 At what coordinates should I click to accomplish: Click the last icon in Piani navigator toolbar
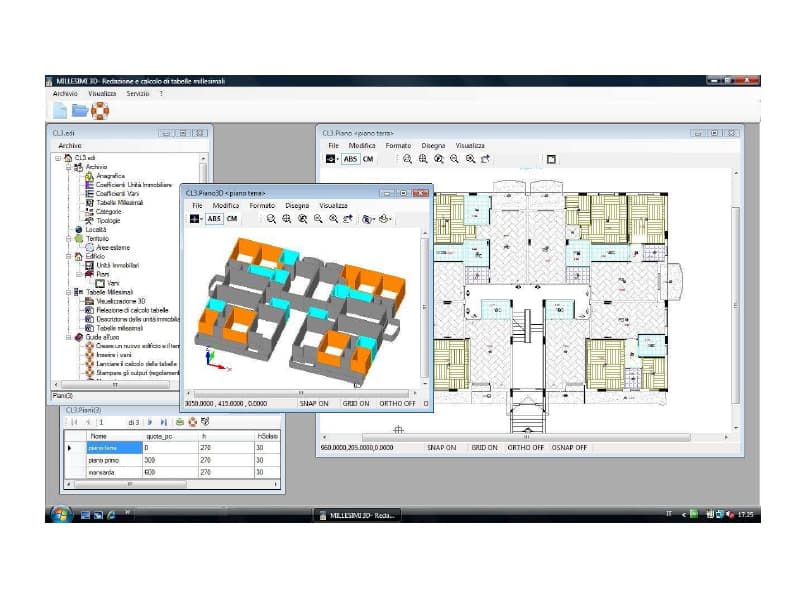205,422
